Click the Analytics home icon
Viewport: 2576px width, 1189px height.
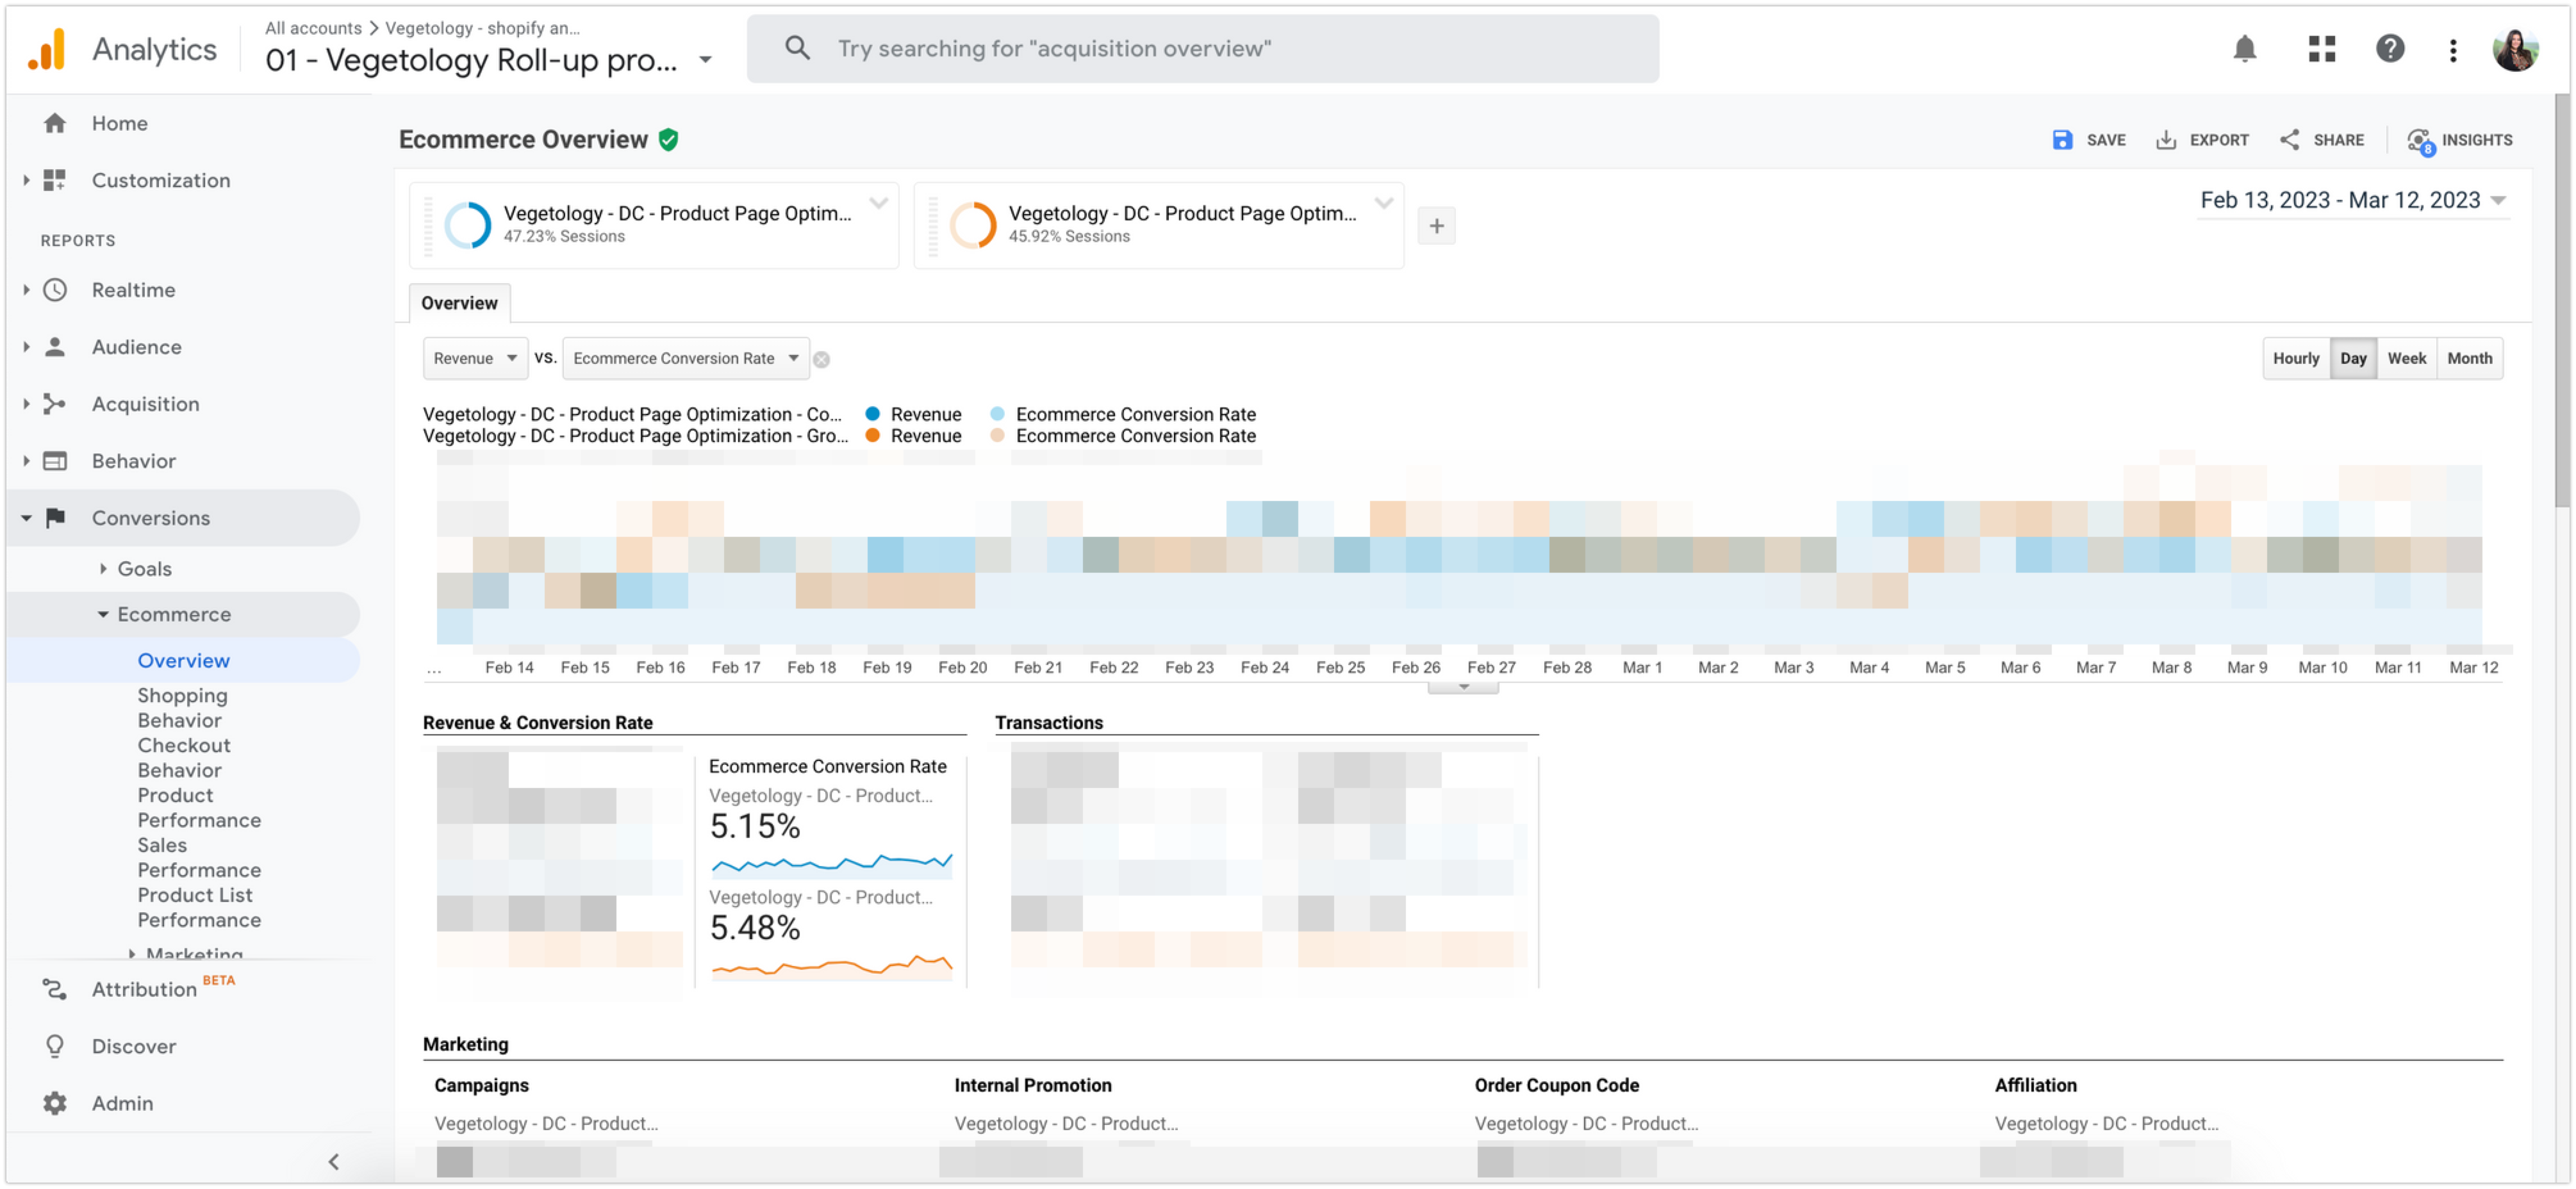44,46
